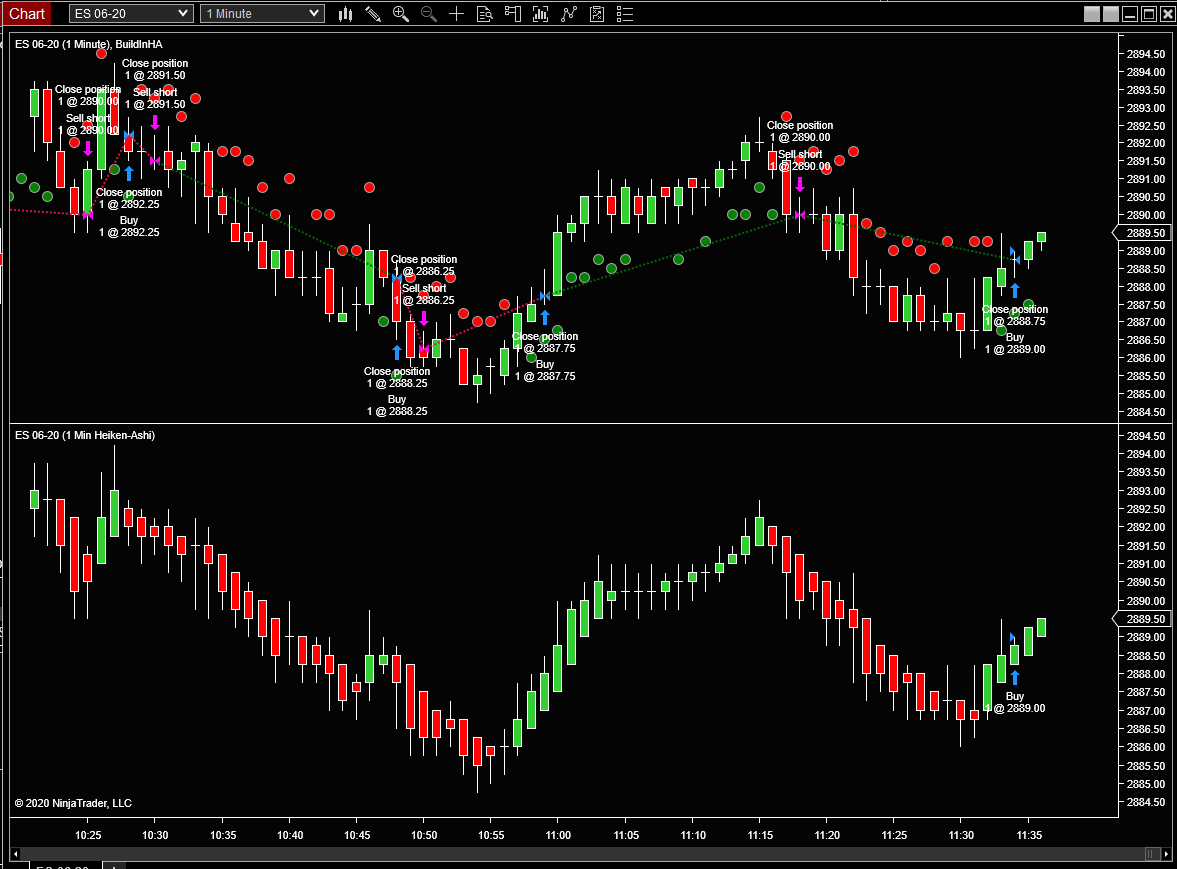This screenshot has height=869, width=1177.
Task: Click the 'Buy 1 @ 2887.75' trade label
Action: [545, 370]
